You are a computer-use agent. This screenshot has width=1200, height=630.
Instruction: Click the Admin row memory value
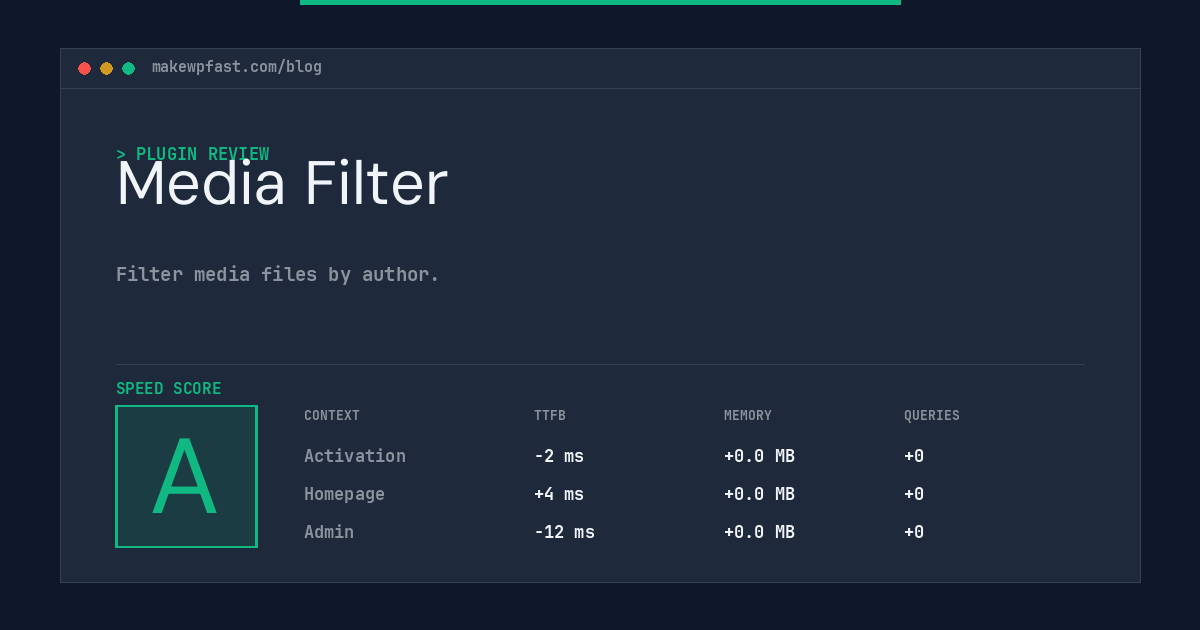point(759,532)
